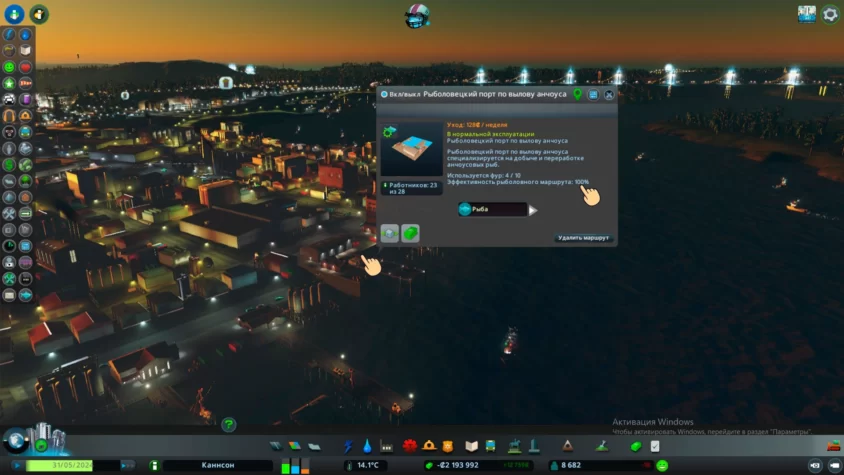
Task: Open the Roads build menu
Action: [276, 446]
